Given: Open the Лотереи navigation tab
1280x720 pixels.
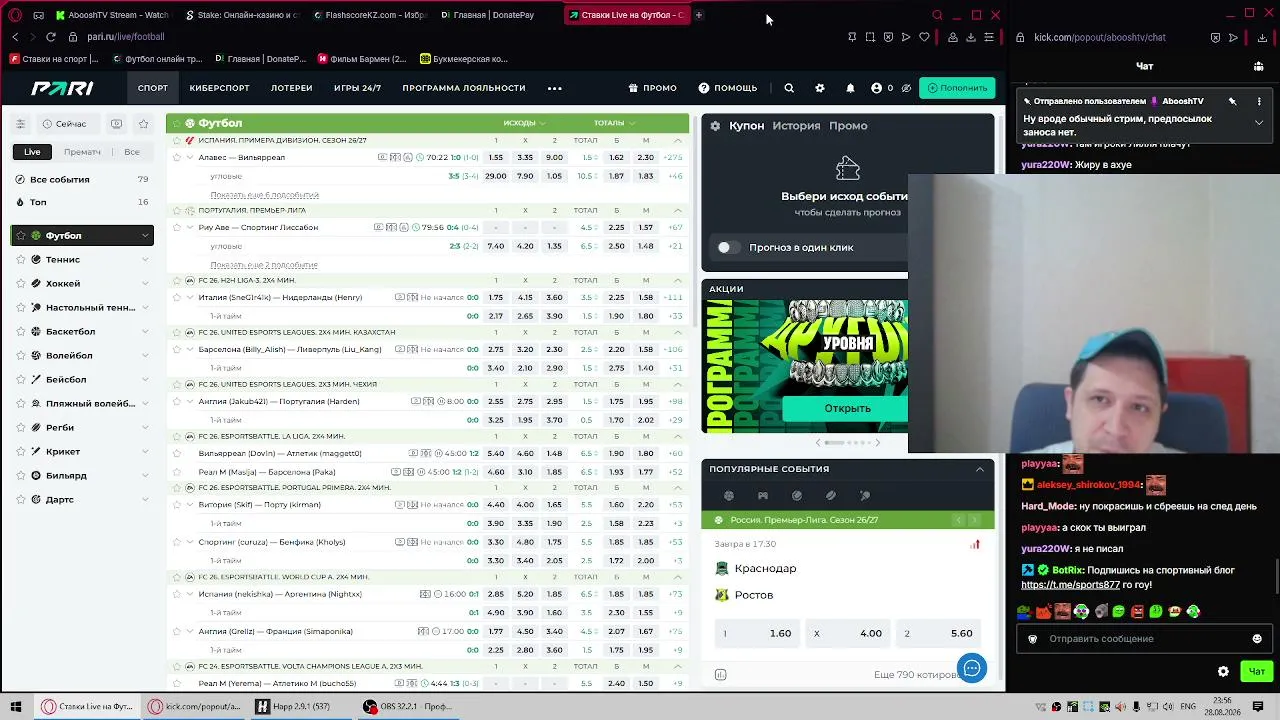Looking at the screenshot, I should point(292,88).
